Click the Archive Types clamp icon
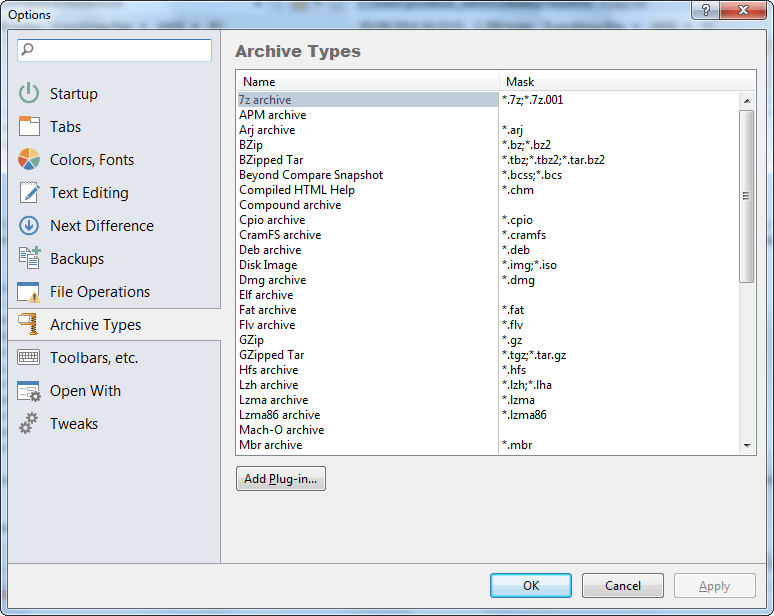The width and height of the screenshot is (774, 616). pos(29,324)
